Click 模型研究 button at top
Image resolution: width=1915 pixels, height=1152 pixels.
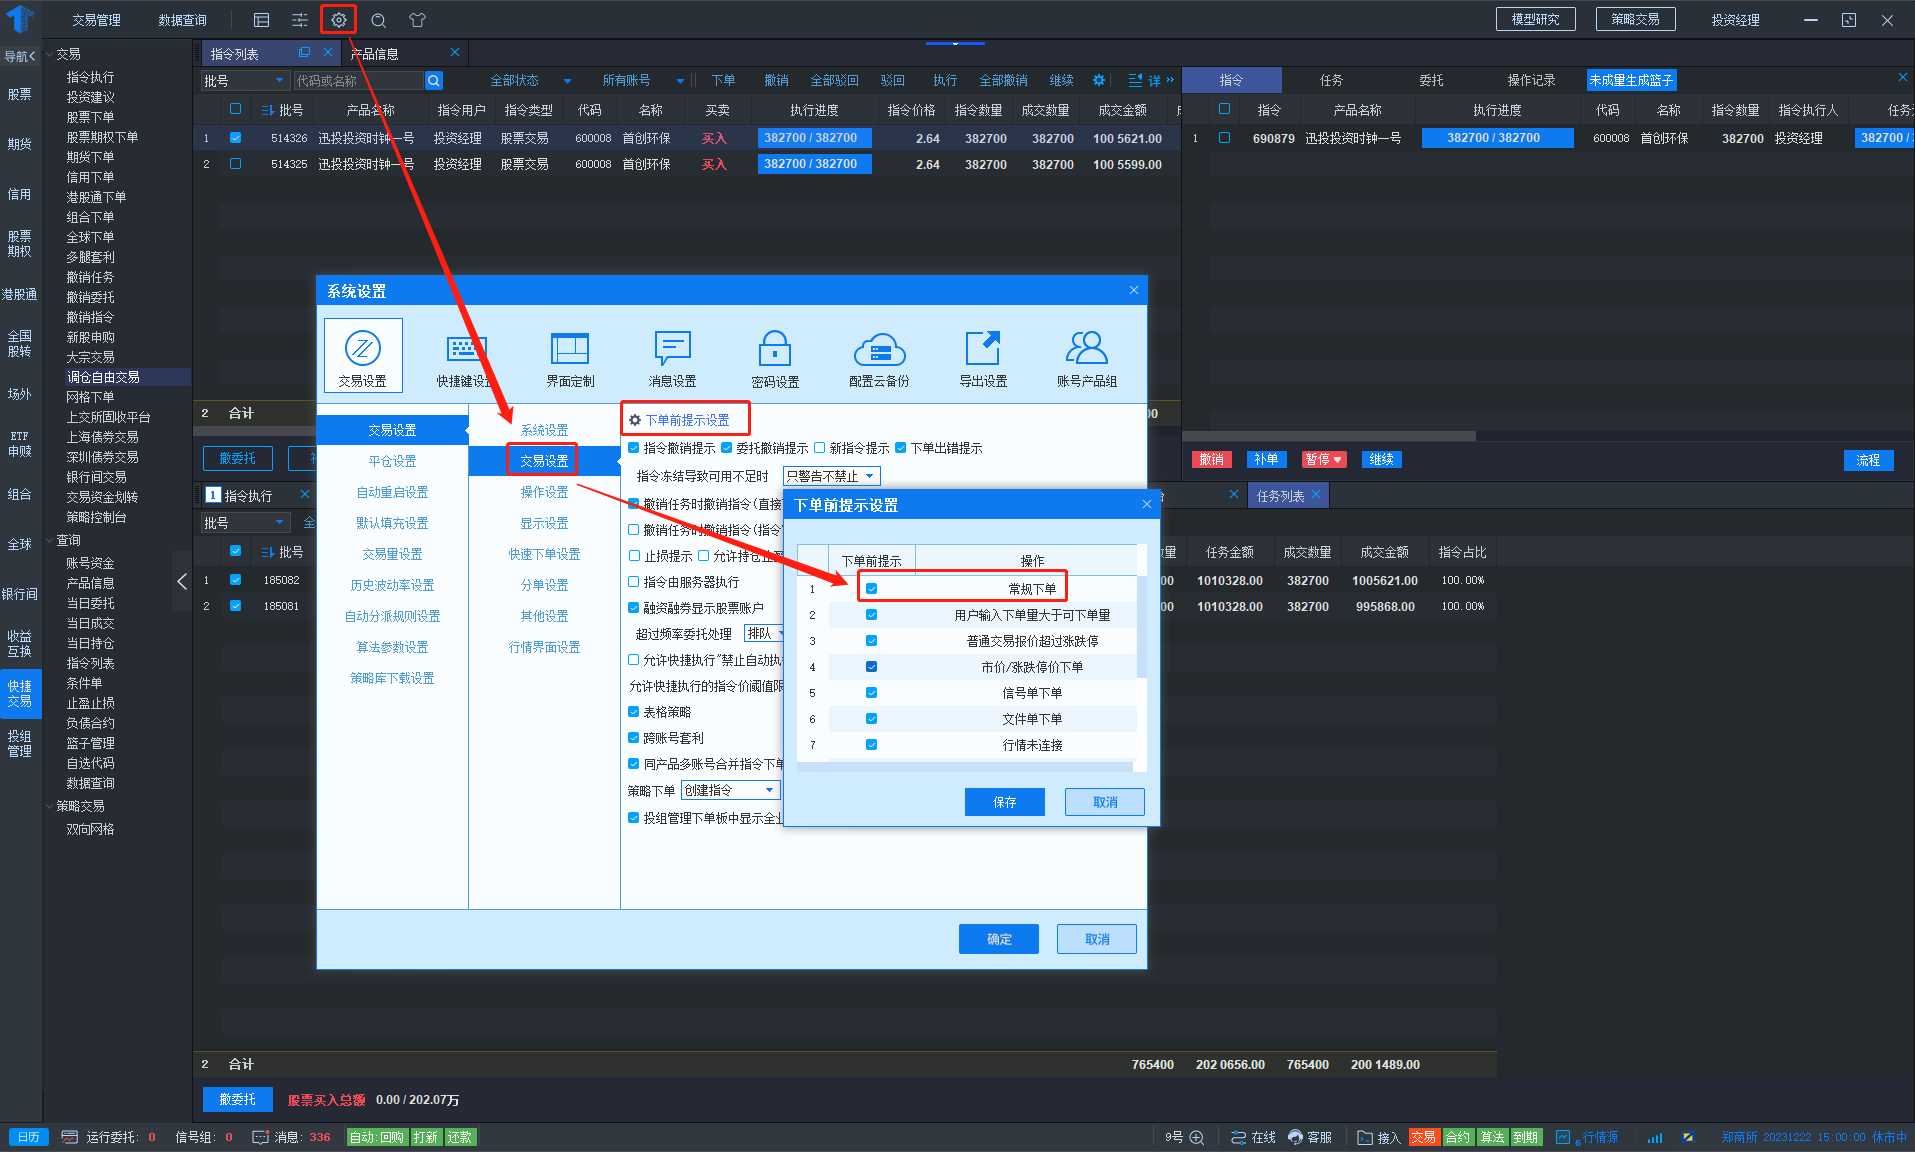[x=1535, y=19]
